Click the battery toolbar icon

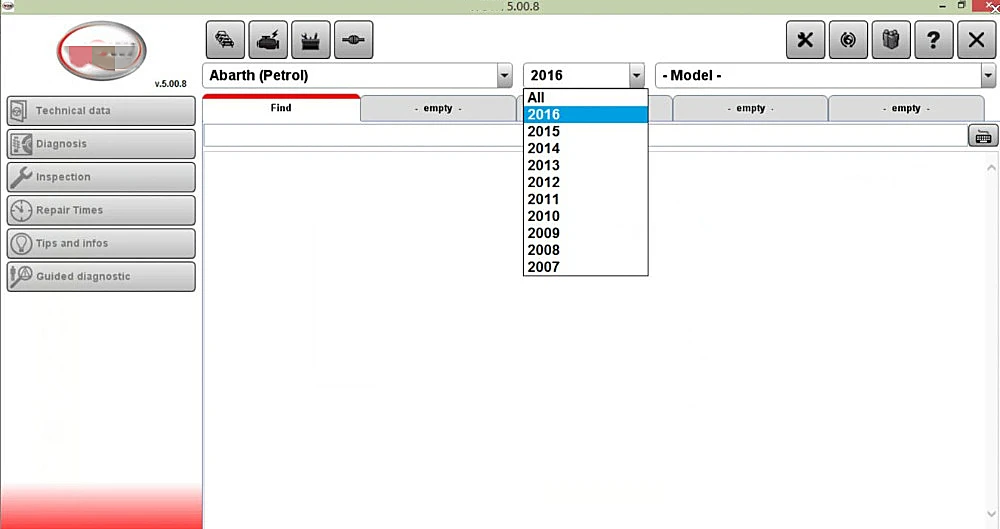point(311,40)
